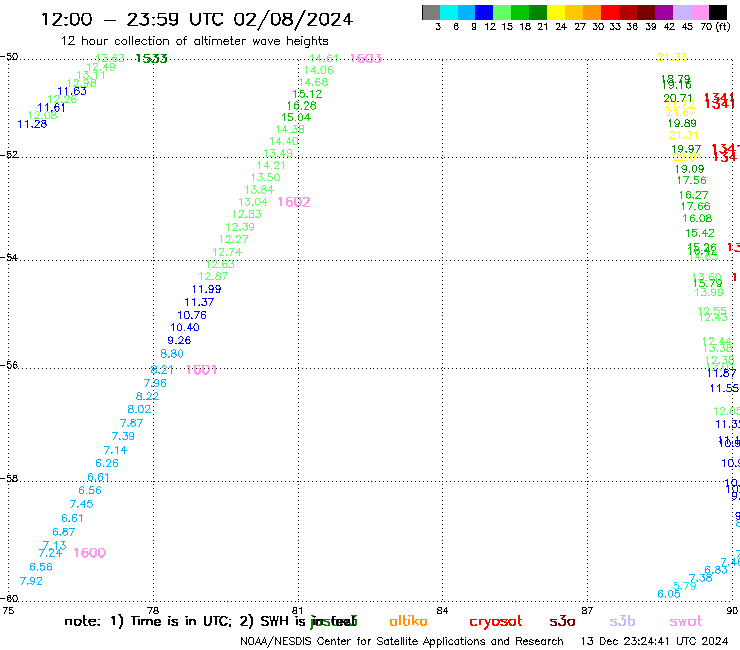Click wave height value "14.61"
740x650 pixels.
tap(324, 58)
